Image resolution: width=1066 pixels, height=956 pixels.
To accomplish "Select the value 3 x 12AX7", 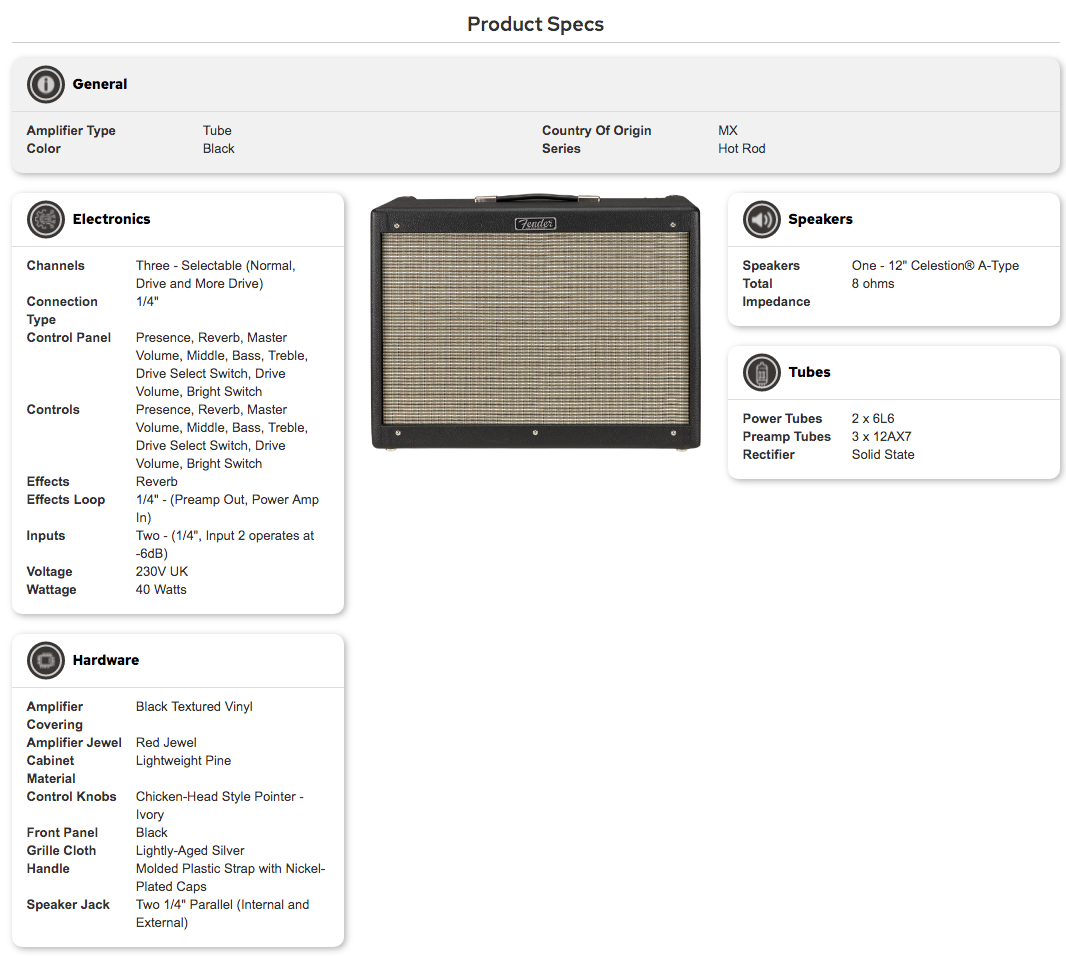I will [881, 437].
